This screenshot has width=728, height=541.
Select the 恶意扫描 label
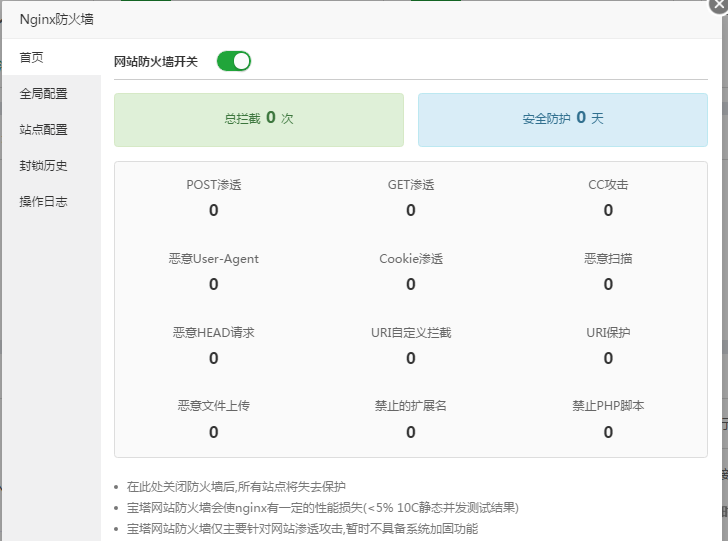608,259
